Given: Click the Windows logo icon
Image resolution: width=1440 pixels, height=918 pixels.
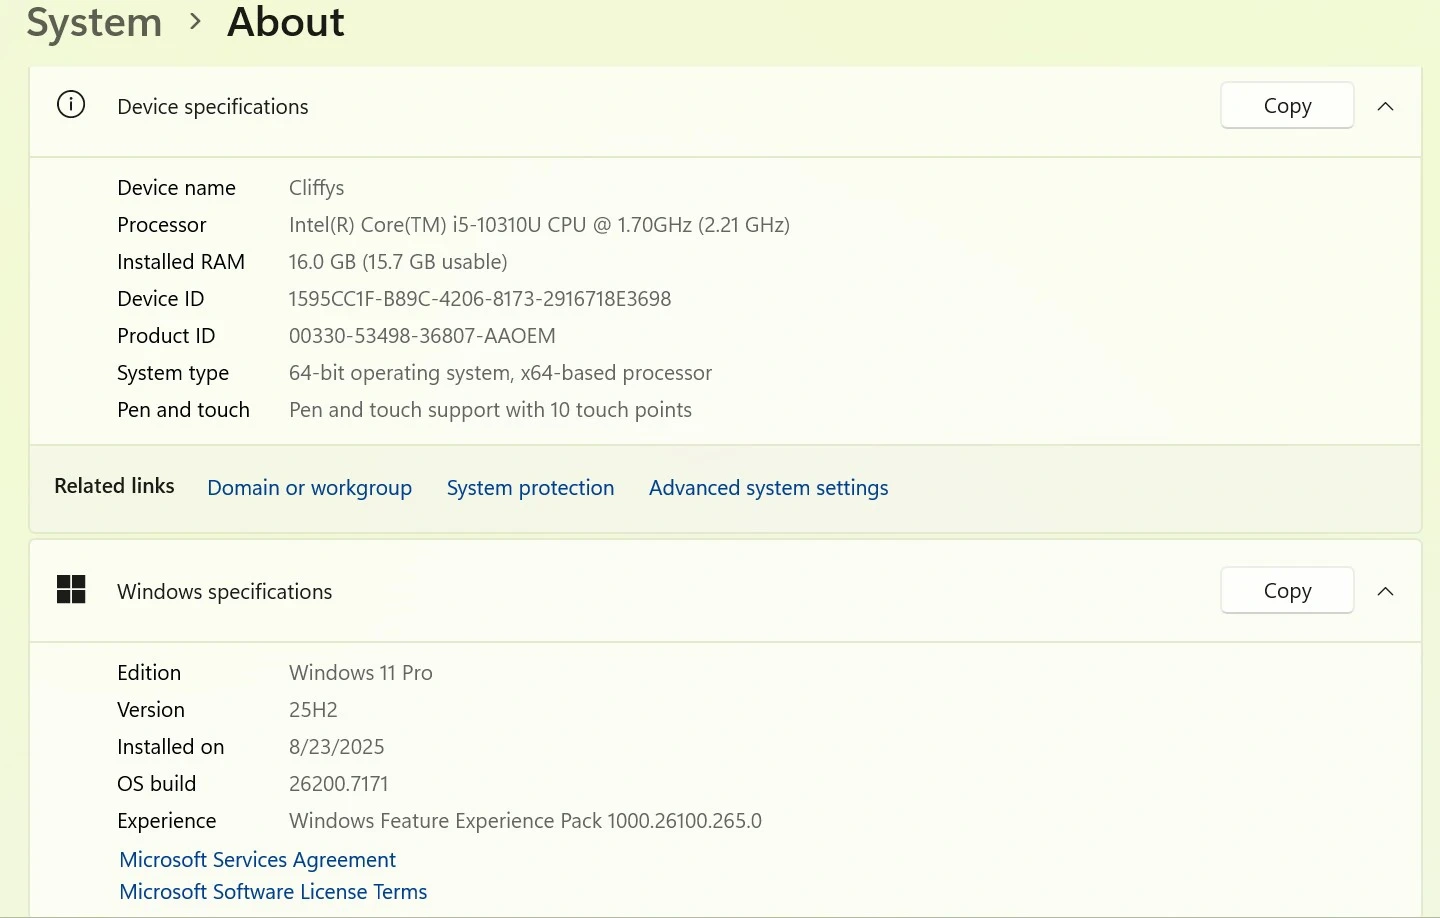Looking at the screenshot, I should [71, 590].
